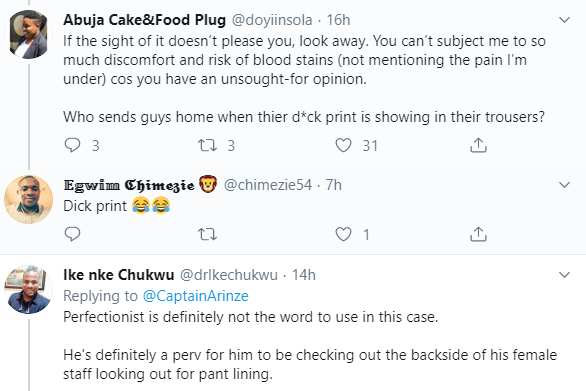Image resolution: width=586 pixels, height=391 pixels.
Task: Reply to Abuja Cake&Food Plug's tweet
Action: pos(73,145)
